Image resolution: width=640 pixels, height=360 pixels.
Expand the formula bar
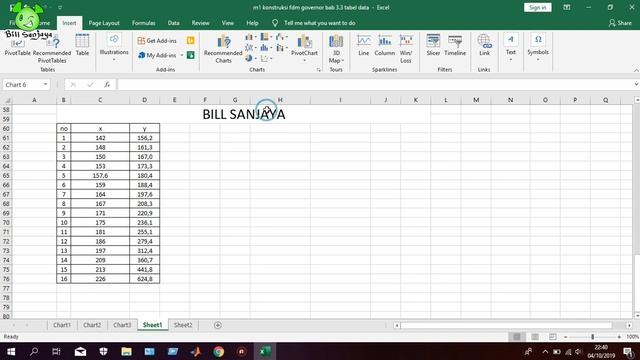[636, 84]
